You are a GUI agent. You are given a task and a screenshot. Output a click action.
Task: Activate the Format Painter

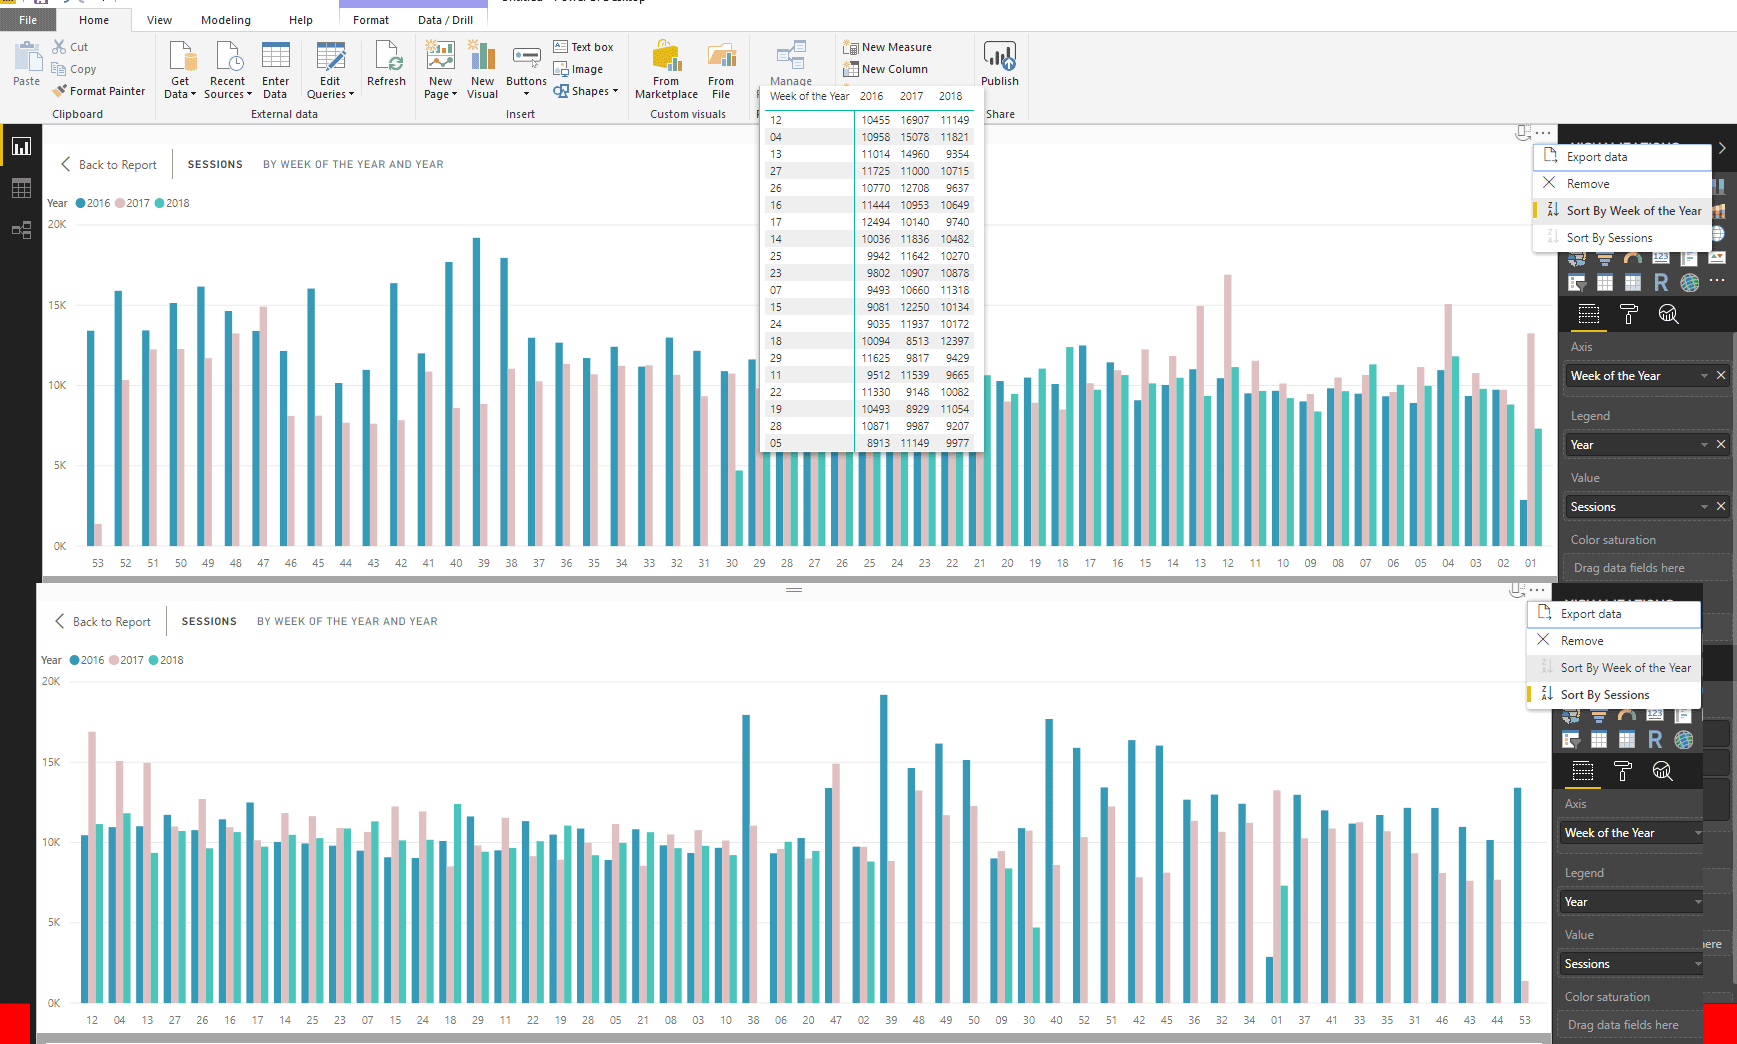point(99,91)
